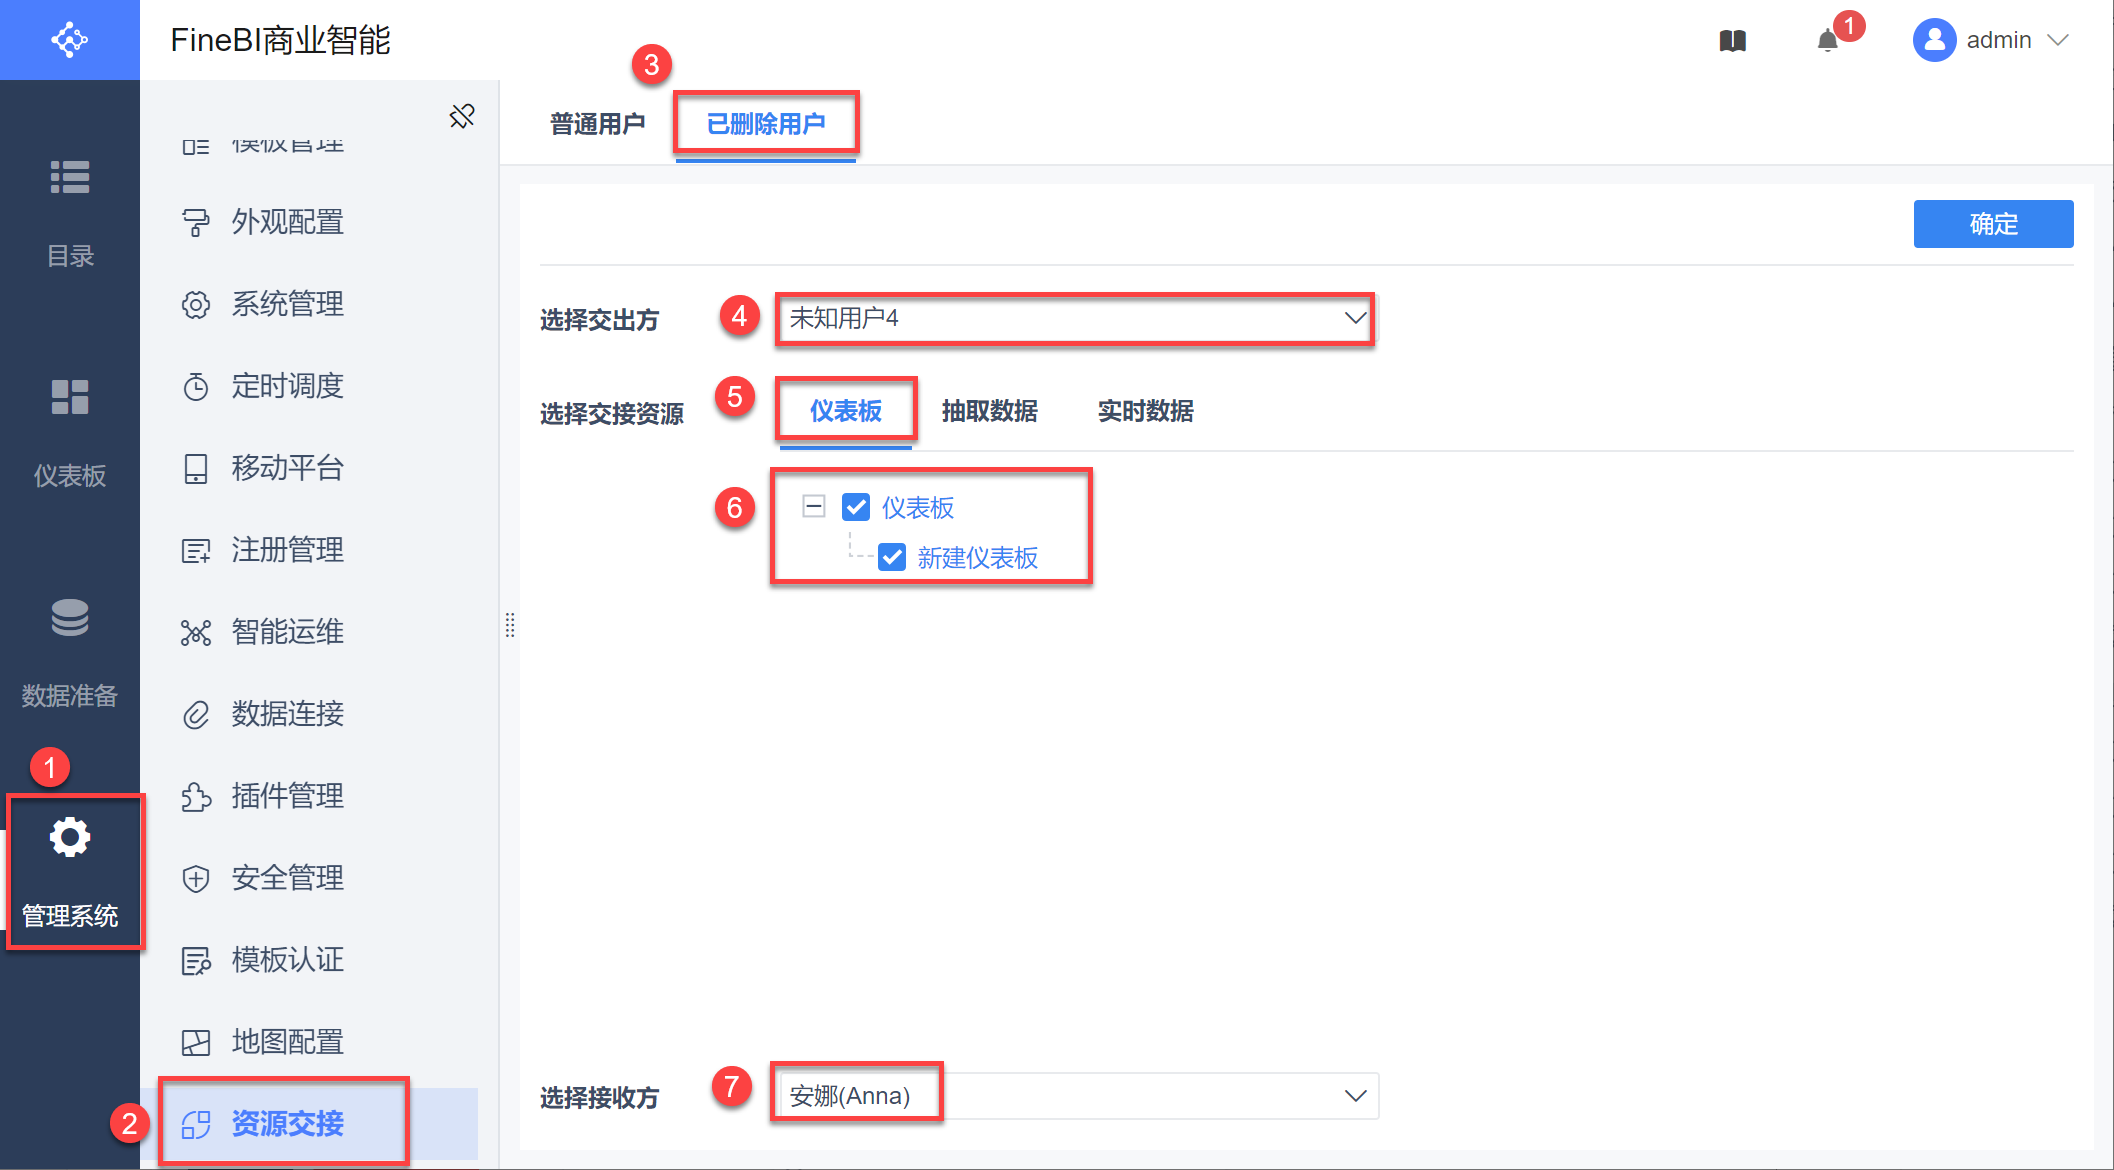Click the notification bell icon
Image resolution: width=2114 pixels, height=1170 pixels.
click(x=1828, y=41)
